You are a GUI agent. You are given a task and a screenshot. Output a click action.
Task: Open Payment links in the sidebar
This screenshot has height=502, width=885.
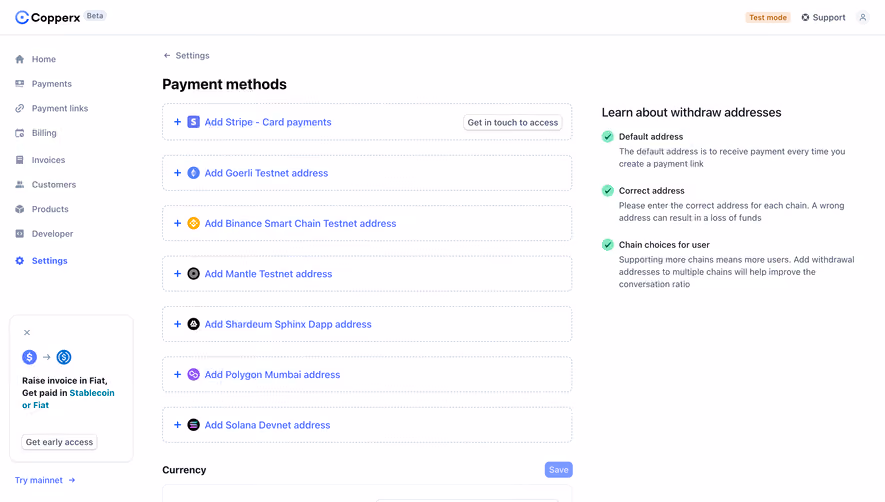pos(60,108)
